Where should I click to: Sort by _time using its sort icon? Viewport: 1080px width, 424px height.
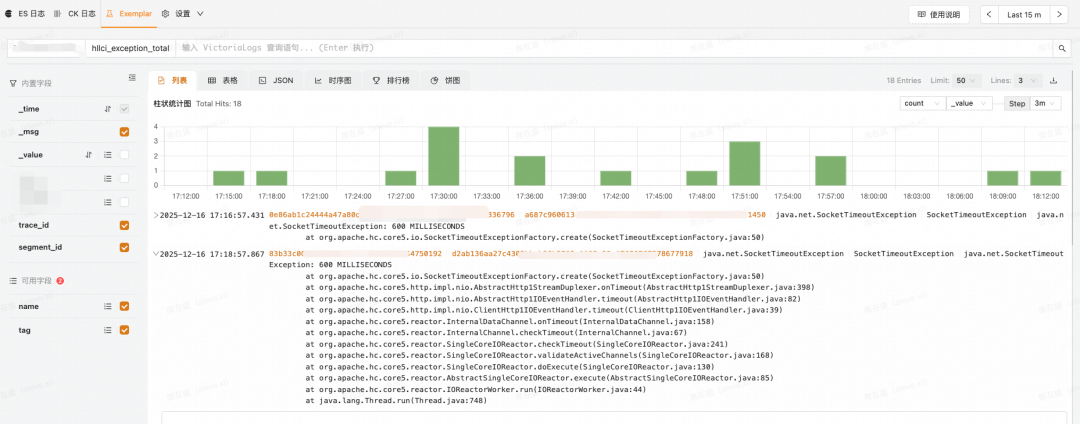[x=107, y=109]
